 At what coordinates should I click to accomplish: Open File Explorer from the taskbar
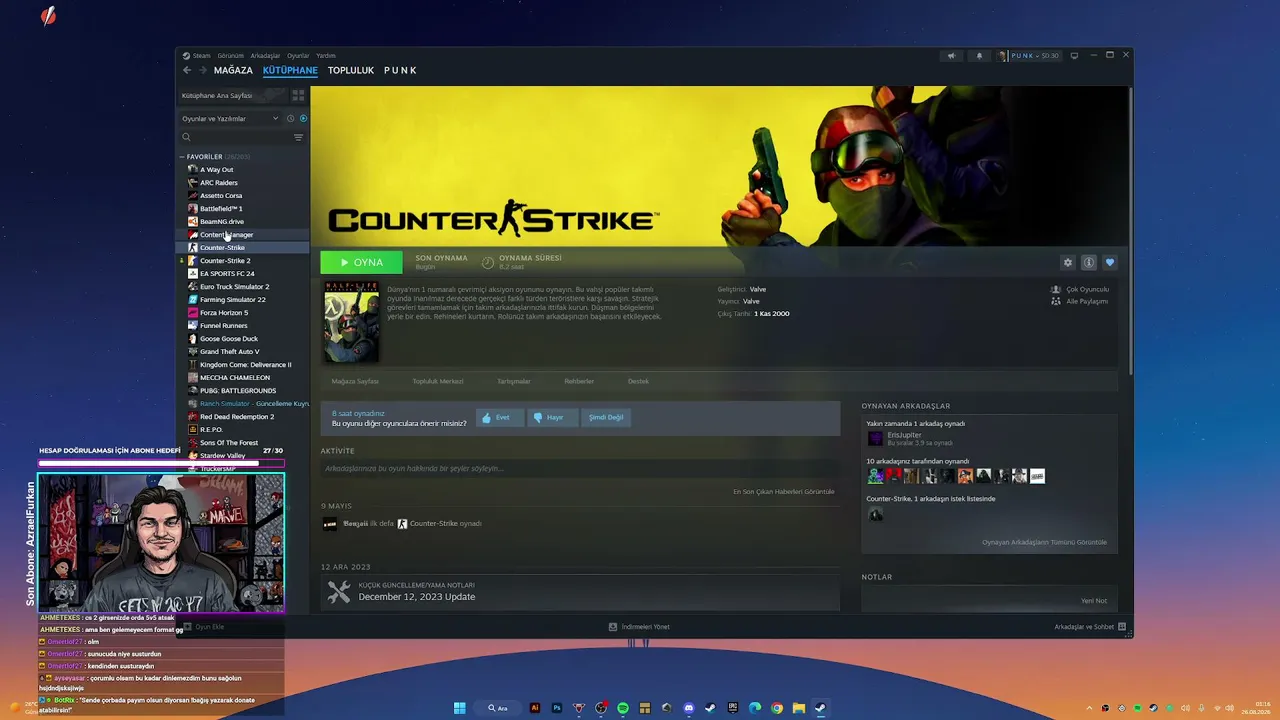(x=799, y=708)
